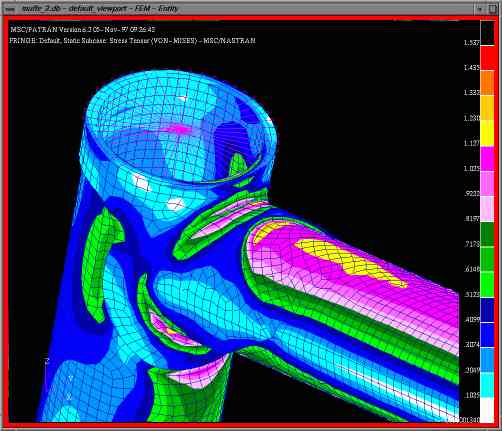Select the cyan legend swatch
Image resolution: width=502 pixels, height=431 pixels.
[x=487, y=385]
